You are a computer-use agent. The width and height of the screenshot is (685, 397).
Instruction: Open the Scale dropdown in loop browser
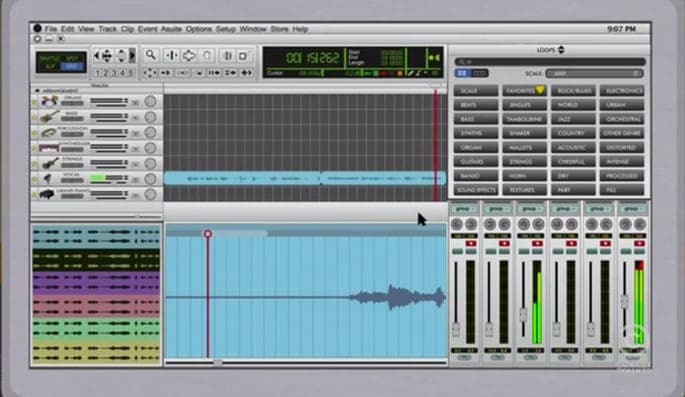pos(595,73)
